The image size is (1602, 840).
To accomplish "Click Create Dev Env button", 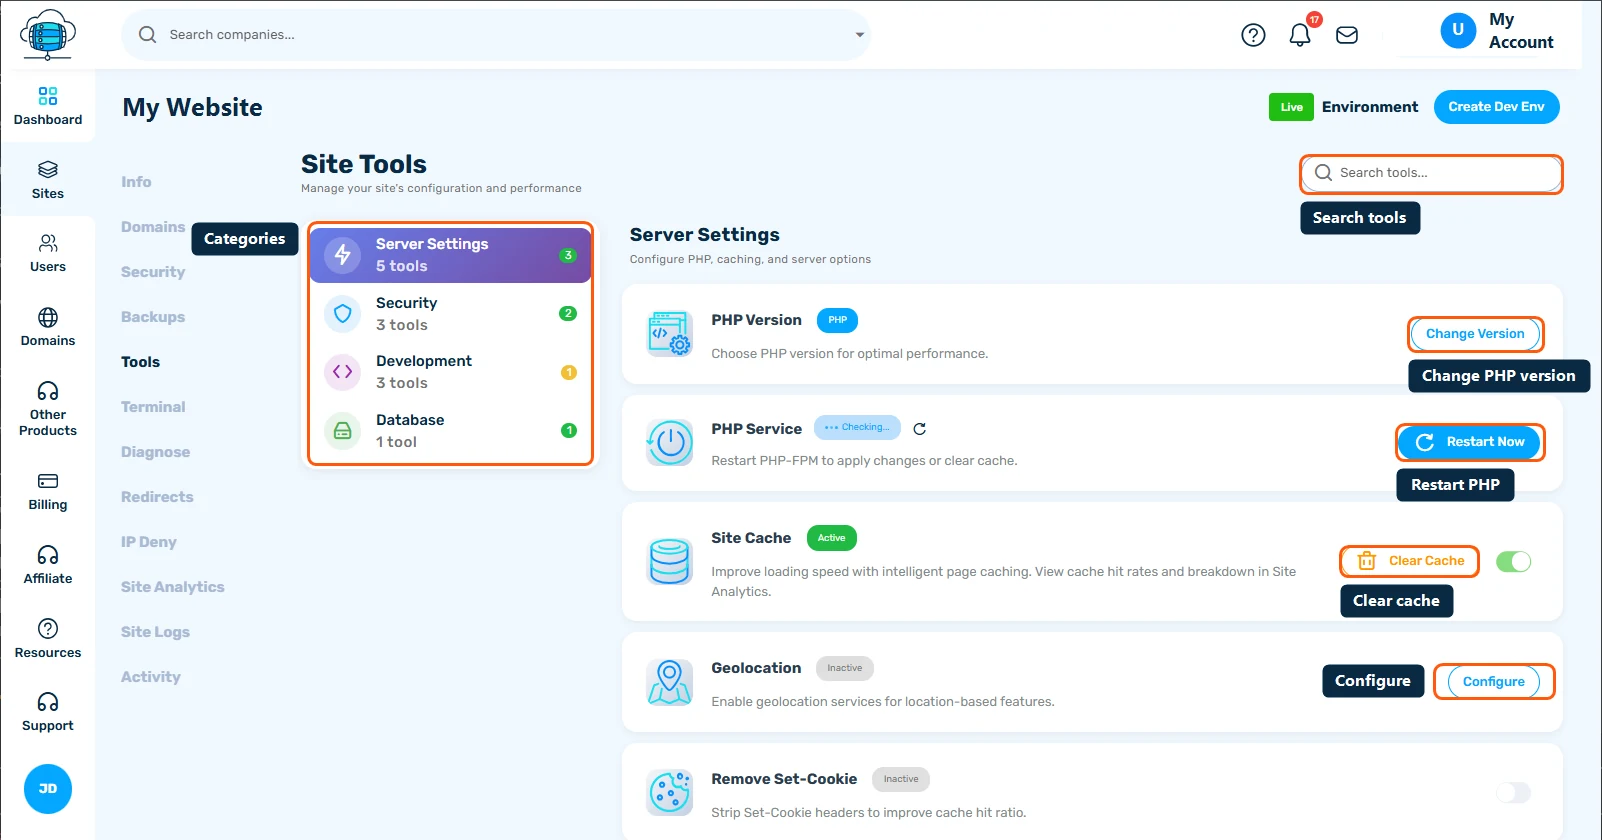I will (x=1496, y=107).
